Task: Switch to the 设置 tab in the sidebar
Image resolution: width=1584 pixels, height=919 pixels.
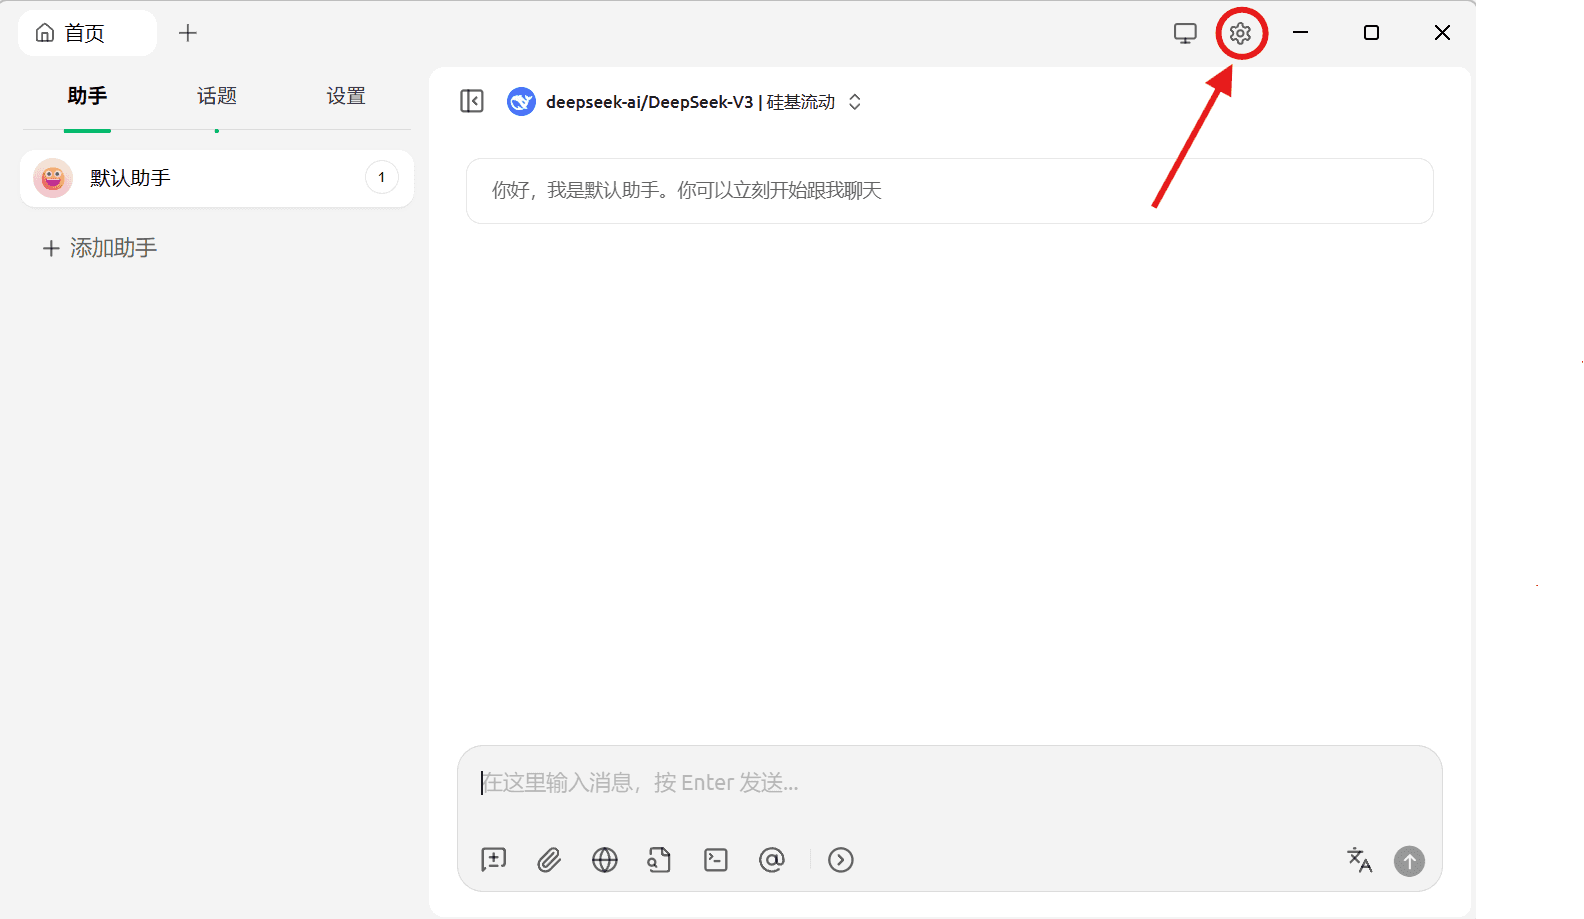Action: (x=346, y=96)
